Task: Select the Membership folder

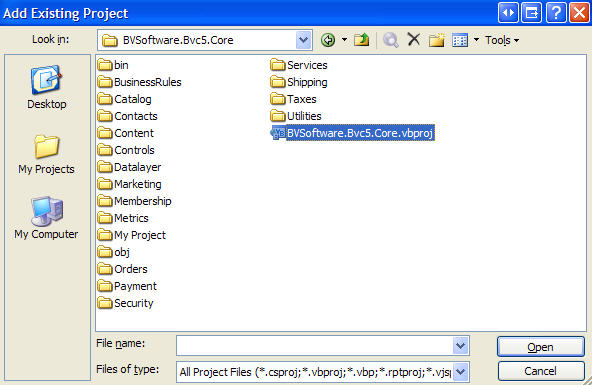Action: point(134,201)
